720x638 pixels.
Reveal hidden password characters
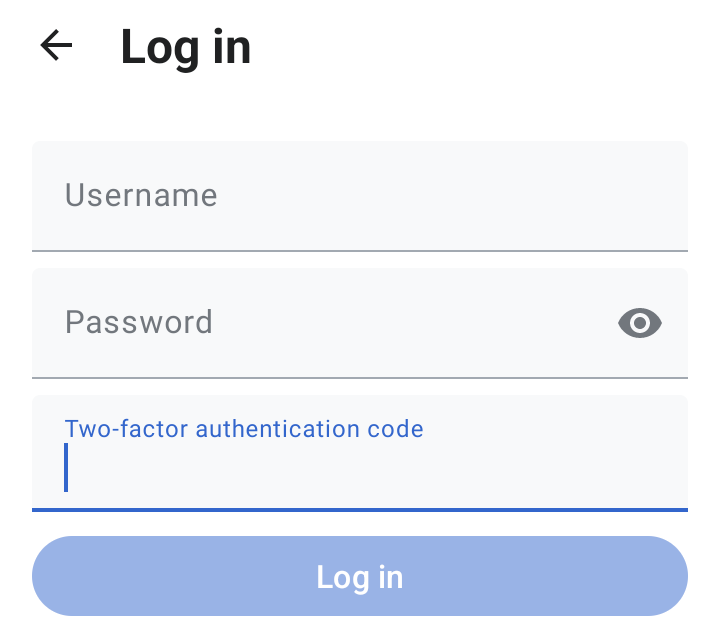pyautogui.click(x=640, y=323)
